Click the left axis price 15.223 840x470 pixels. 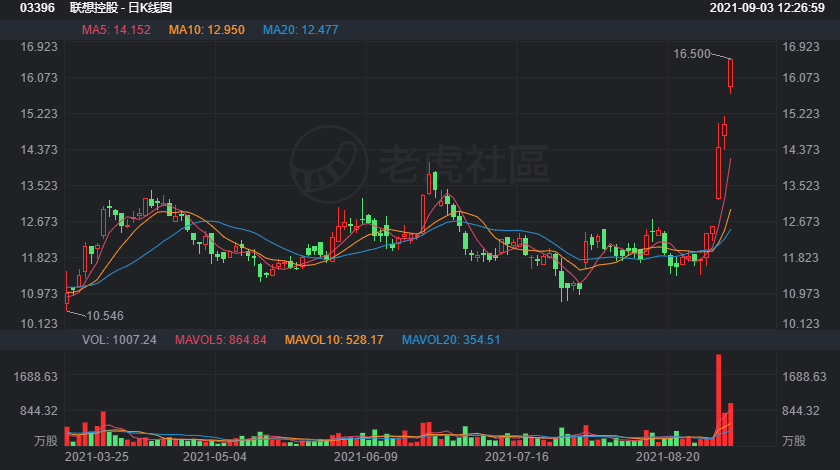click(x=39, y=114)
